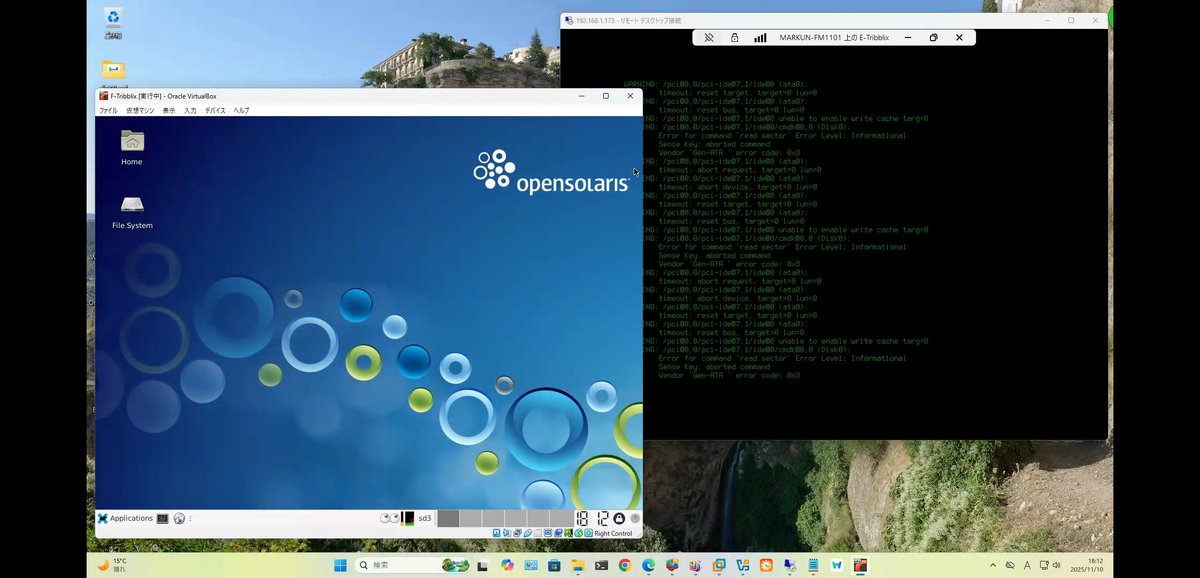Click the lock screen icon in guest panel
This screenshot has width=1200, height=578.
tap(619, 518)
